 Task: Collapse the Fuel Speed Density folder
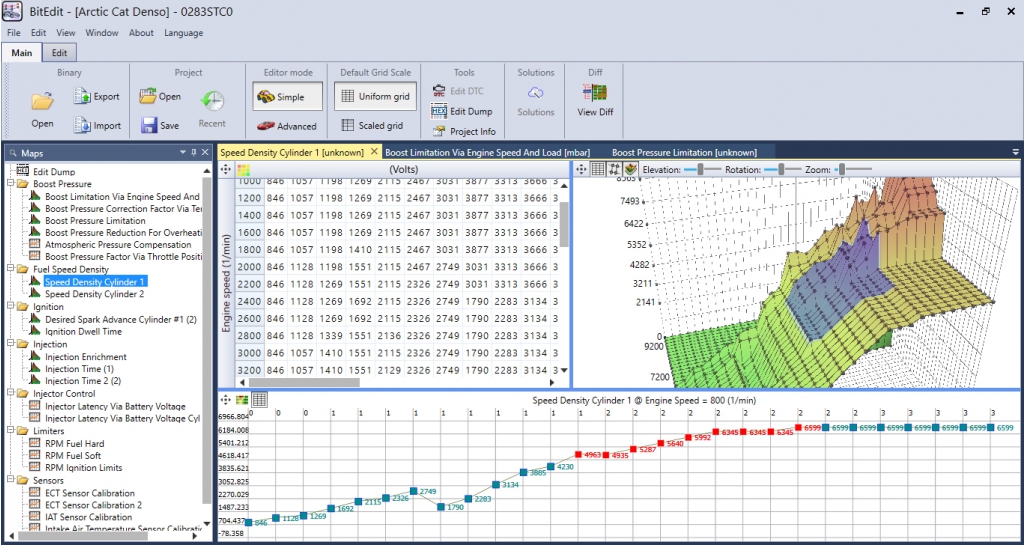pyautogui.click(x=10, y=269)
